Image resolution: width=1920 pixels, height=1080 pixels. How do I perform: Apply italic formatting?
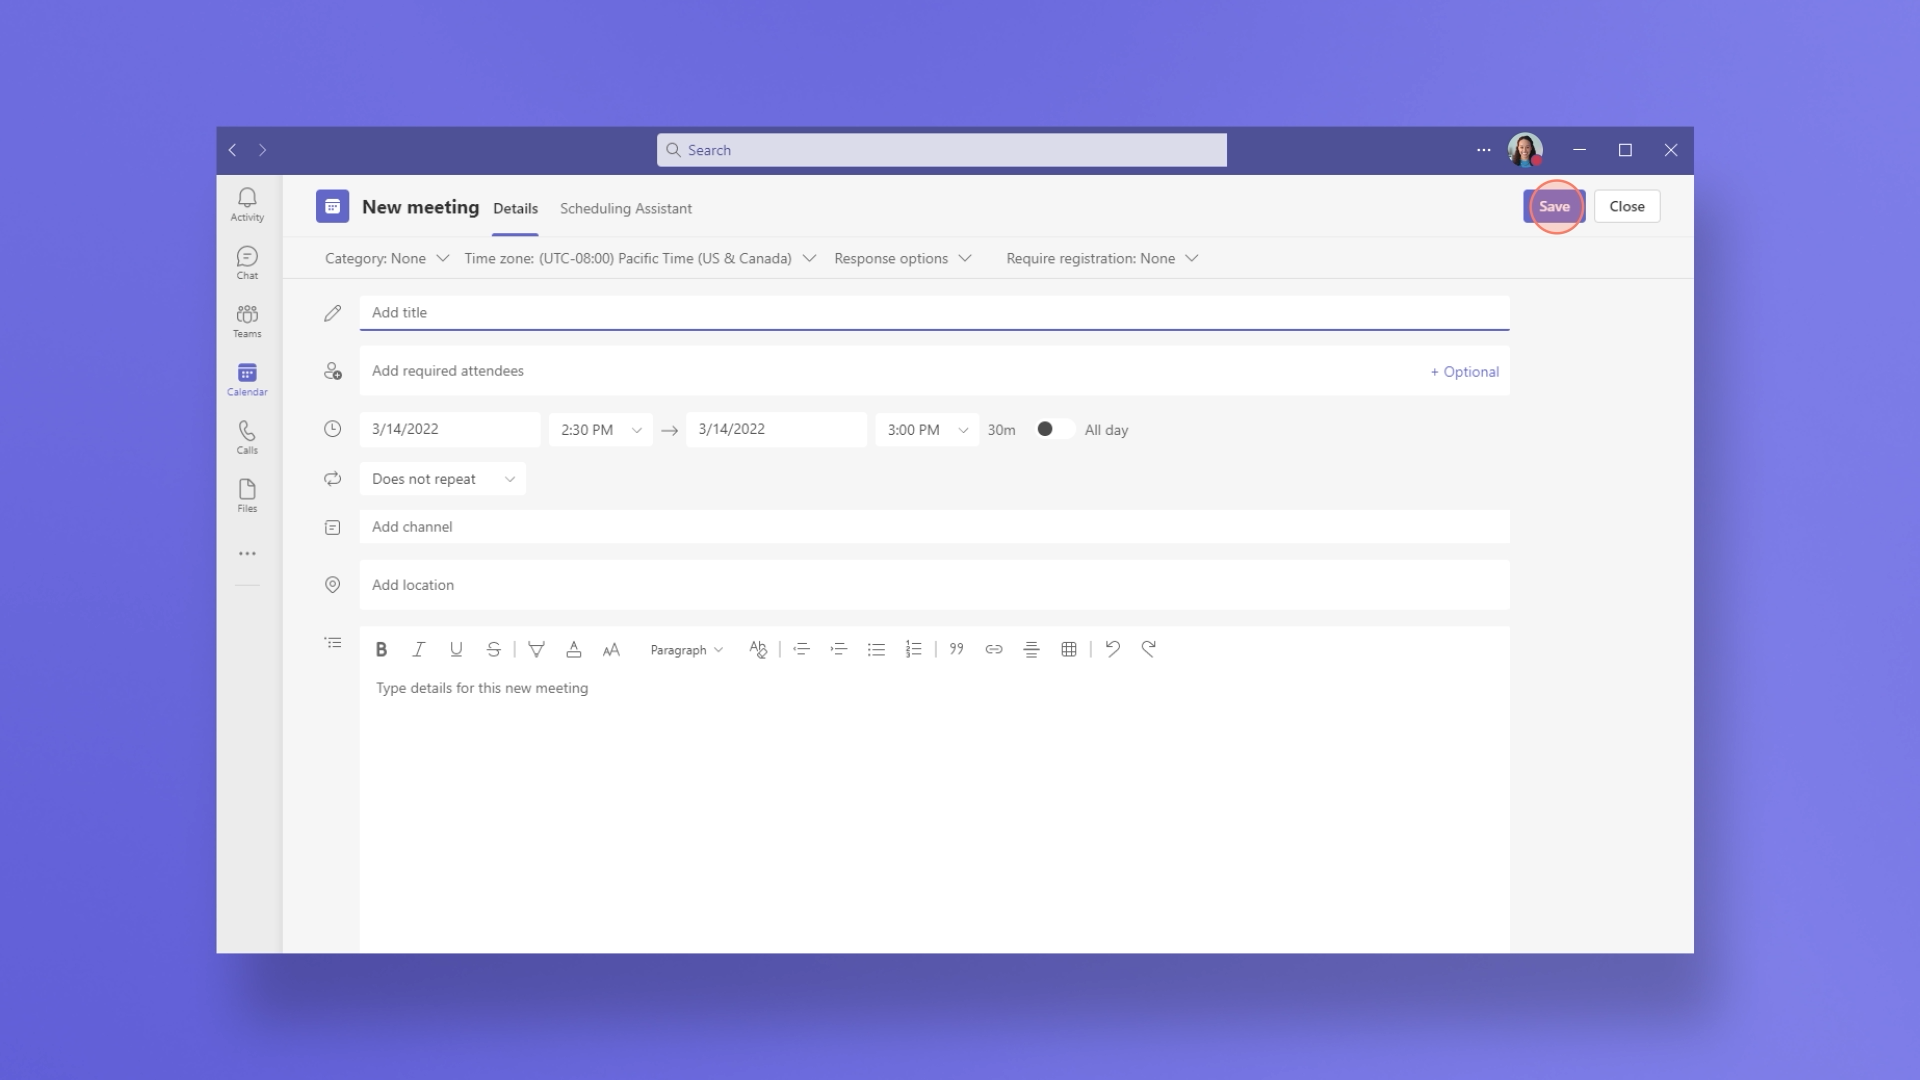[419, 649]
